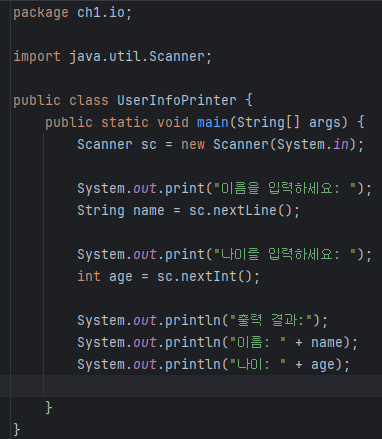Click variable 'name' in String declaration
The image size is (382, 439).
tap(149, 211)
